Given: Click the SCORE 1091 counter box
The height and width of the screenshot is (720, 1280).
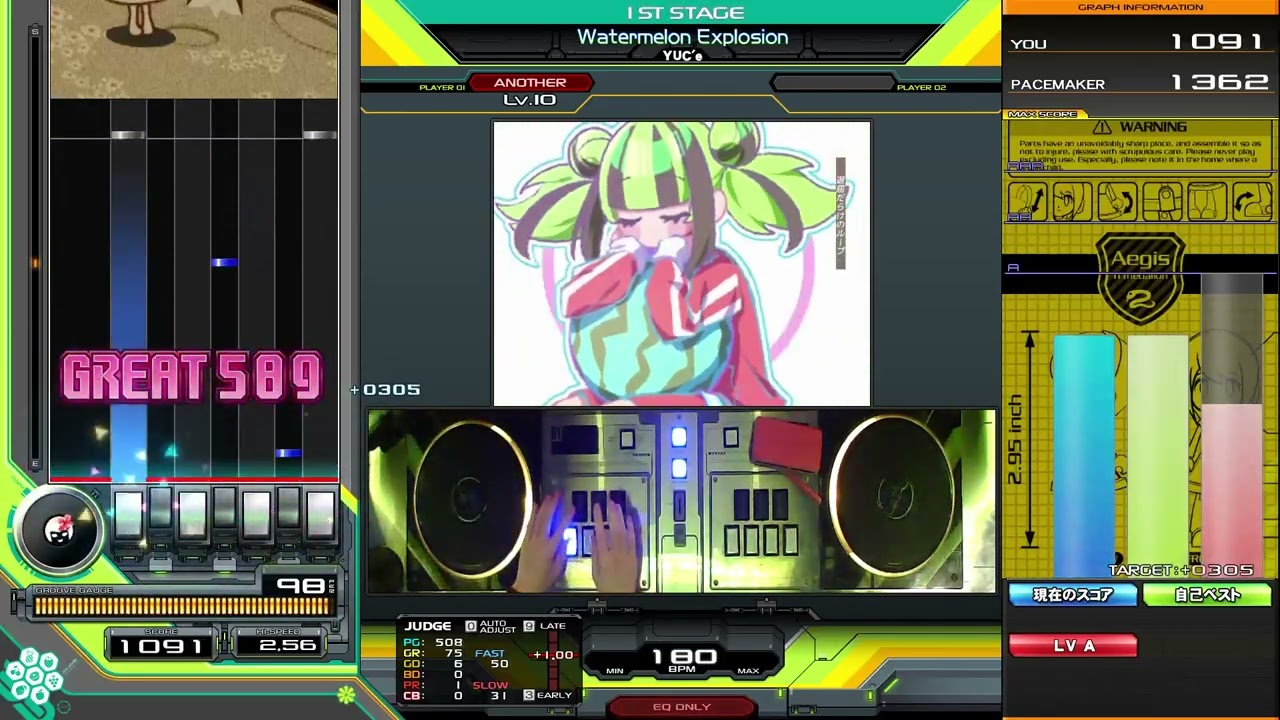Looking at the screenshot, I should pyautogui.click(x=161, y=646).
